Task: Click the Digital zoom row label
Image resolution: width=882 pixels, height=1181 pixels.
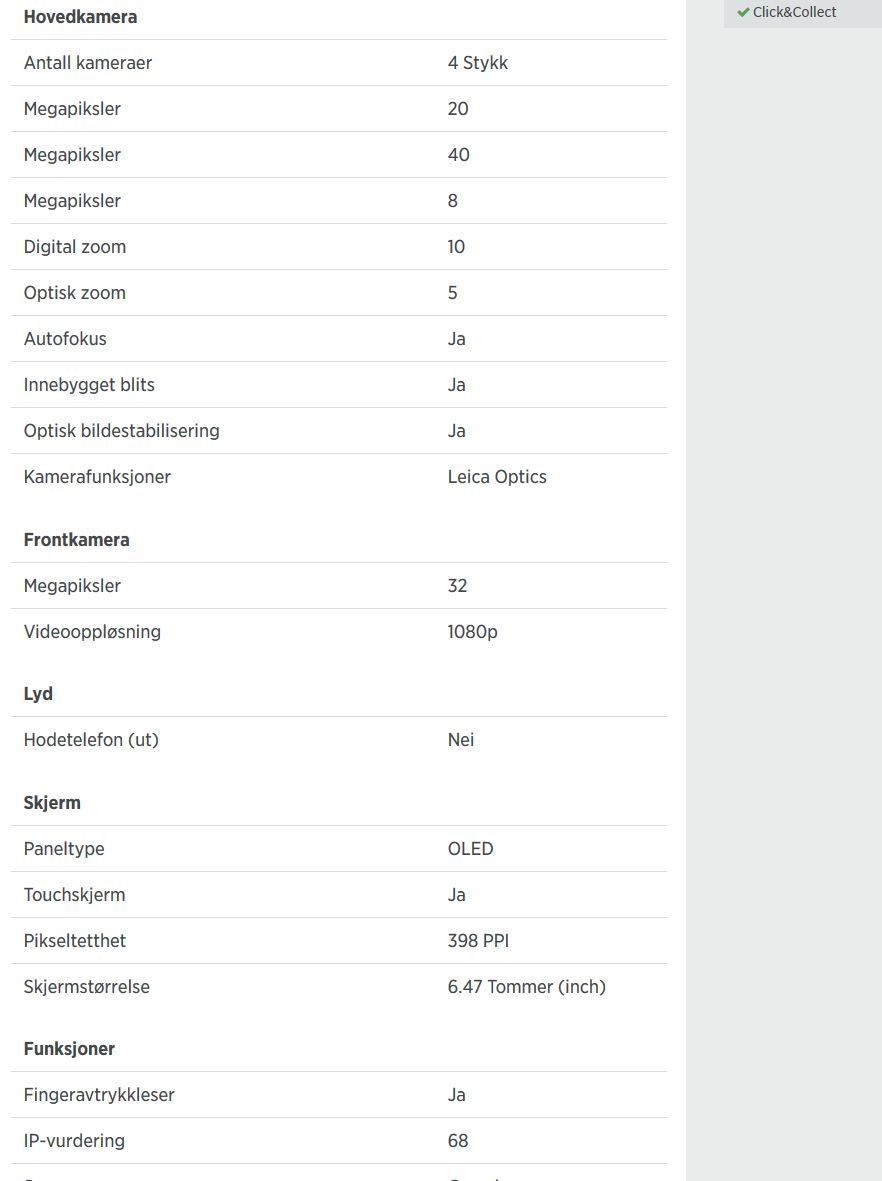Action: tap(75, 247)
